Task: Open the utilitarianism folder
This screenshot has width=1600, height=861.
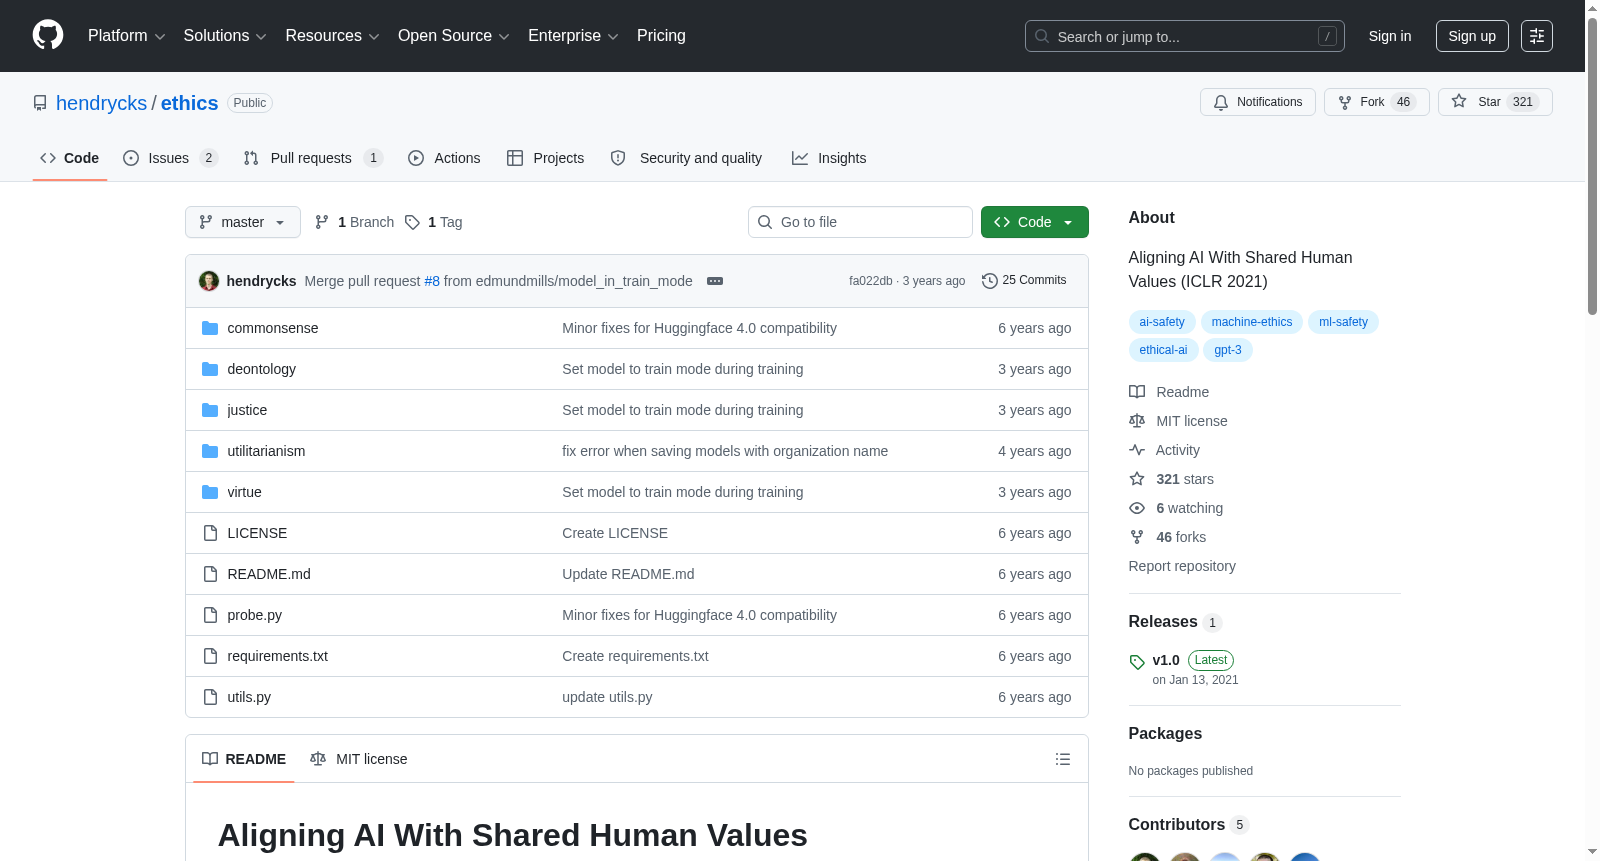Action: point(266,451)
